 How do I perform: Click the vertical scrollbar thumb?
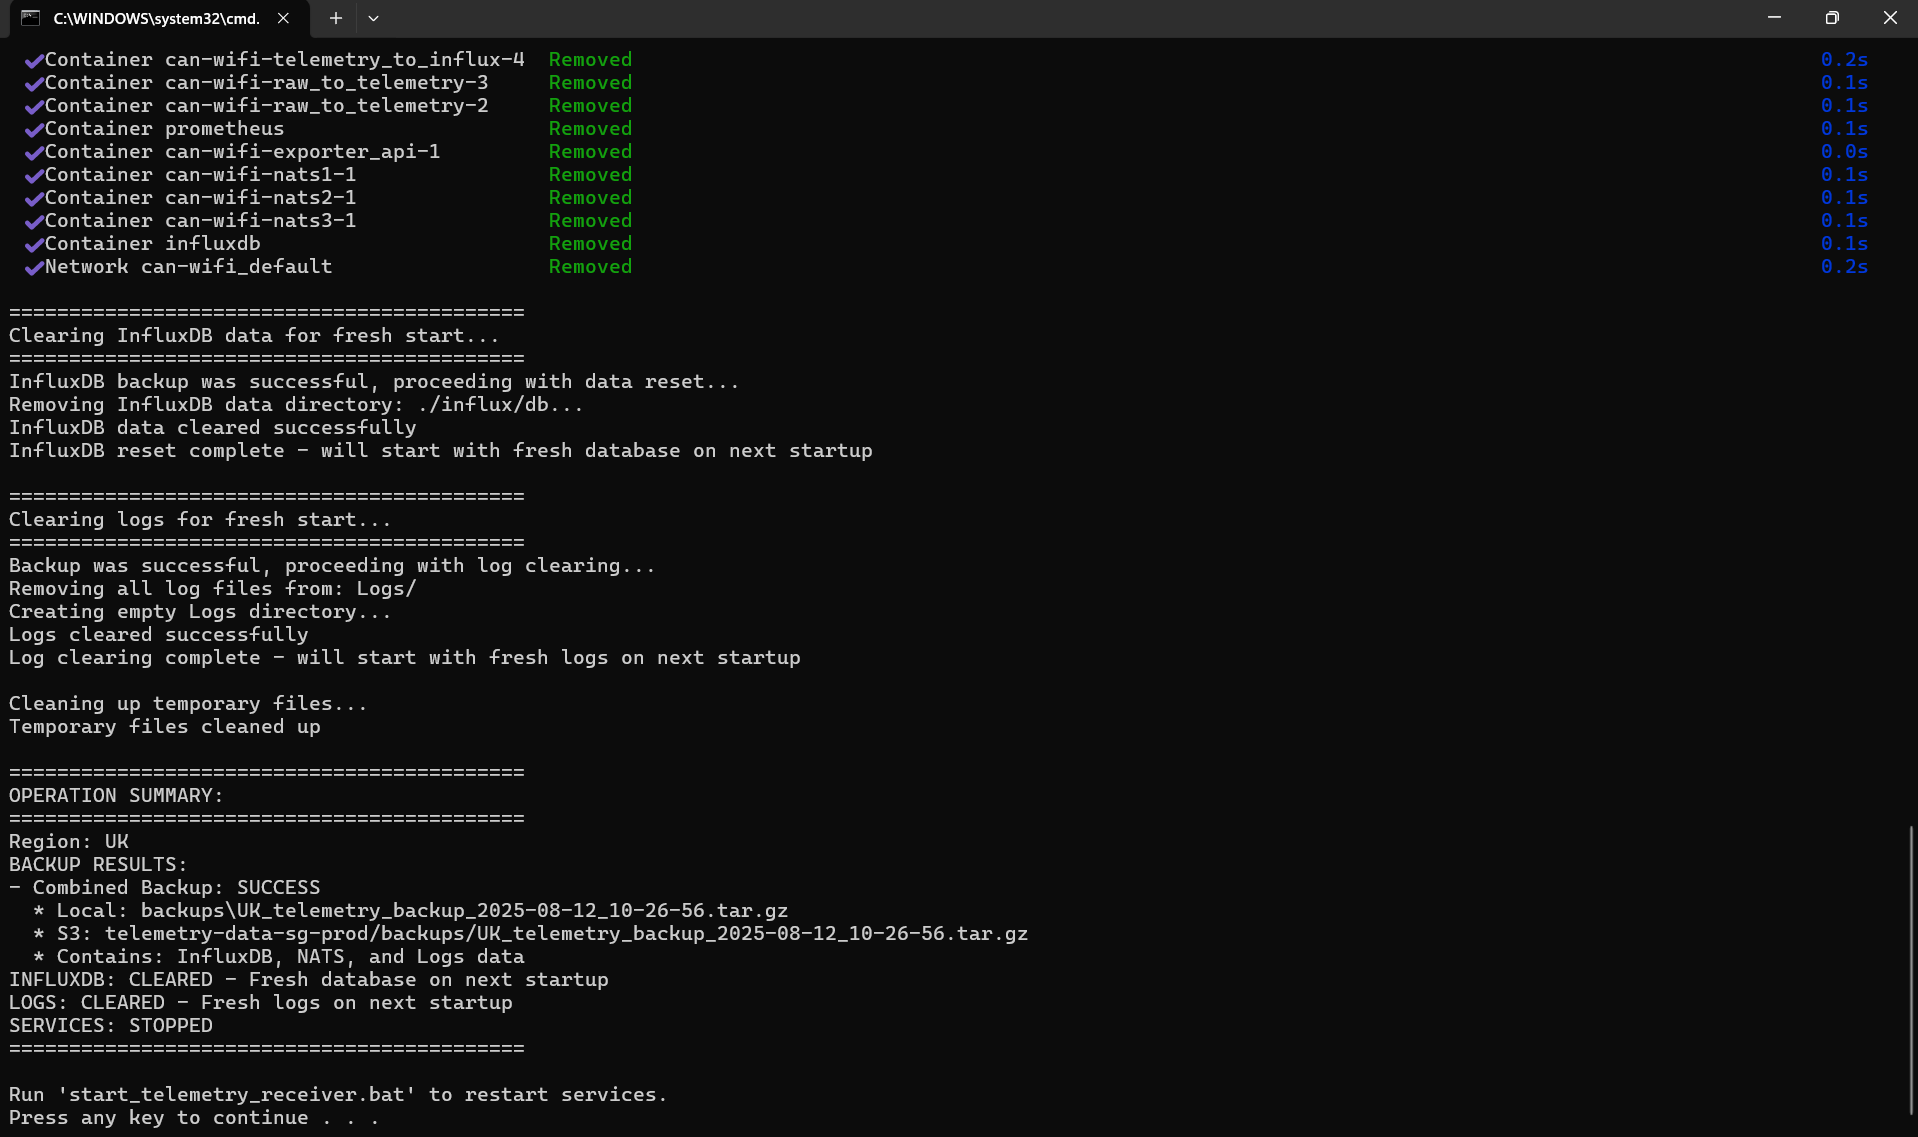click(1911, 971)
